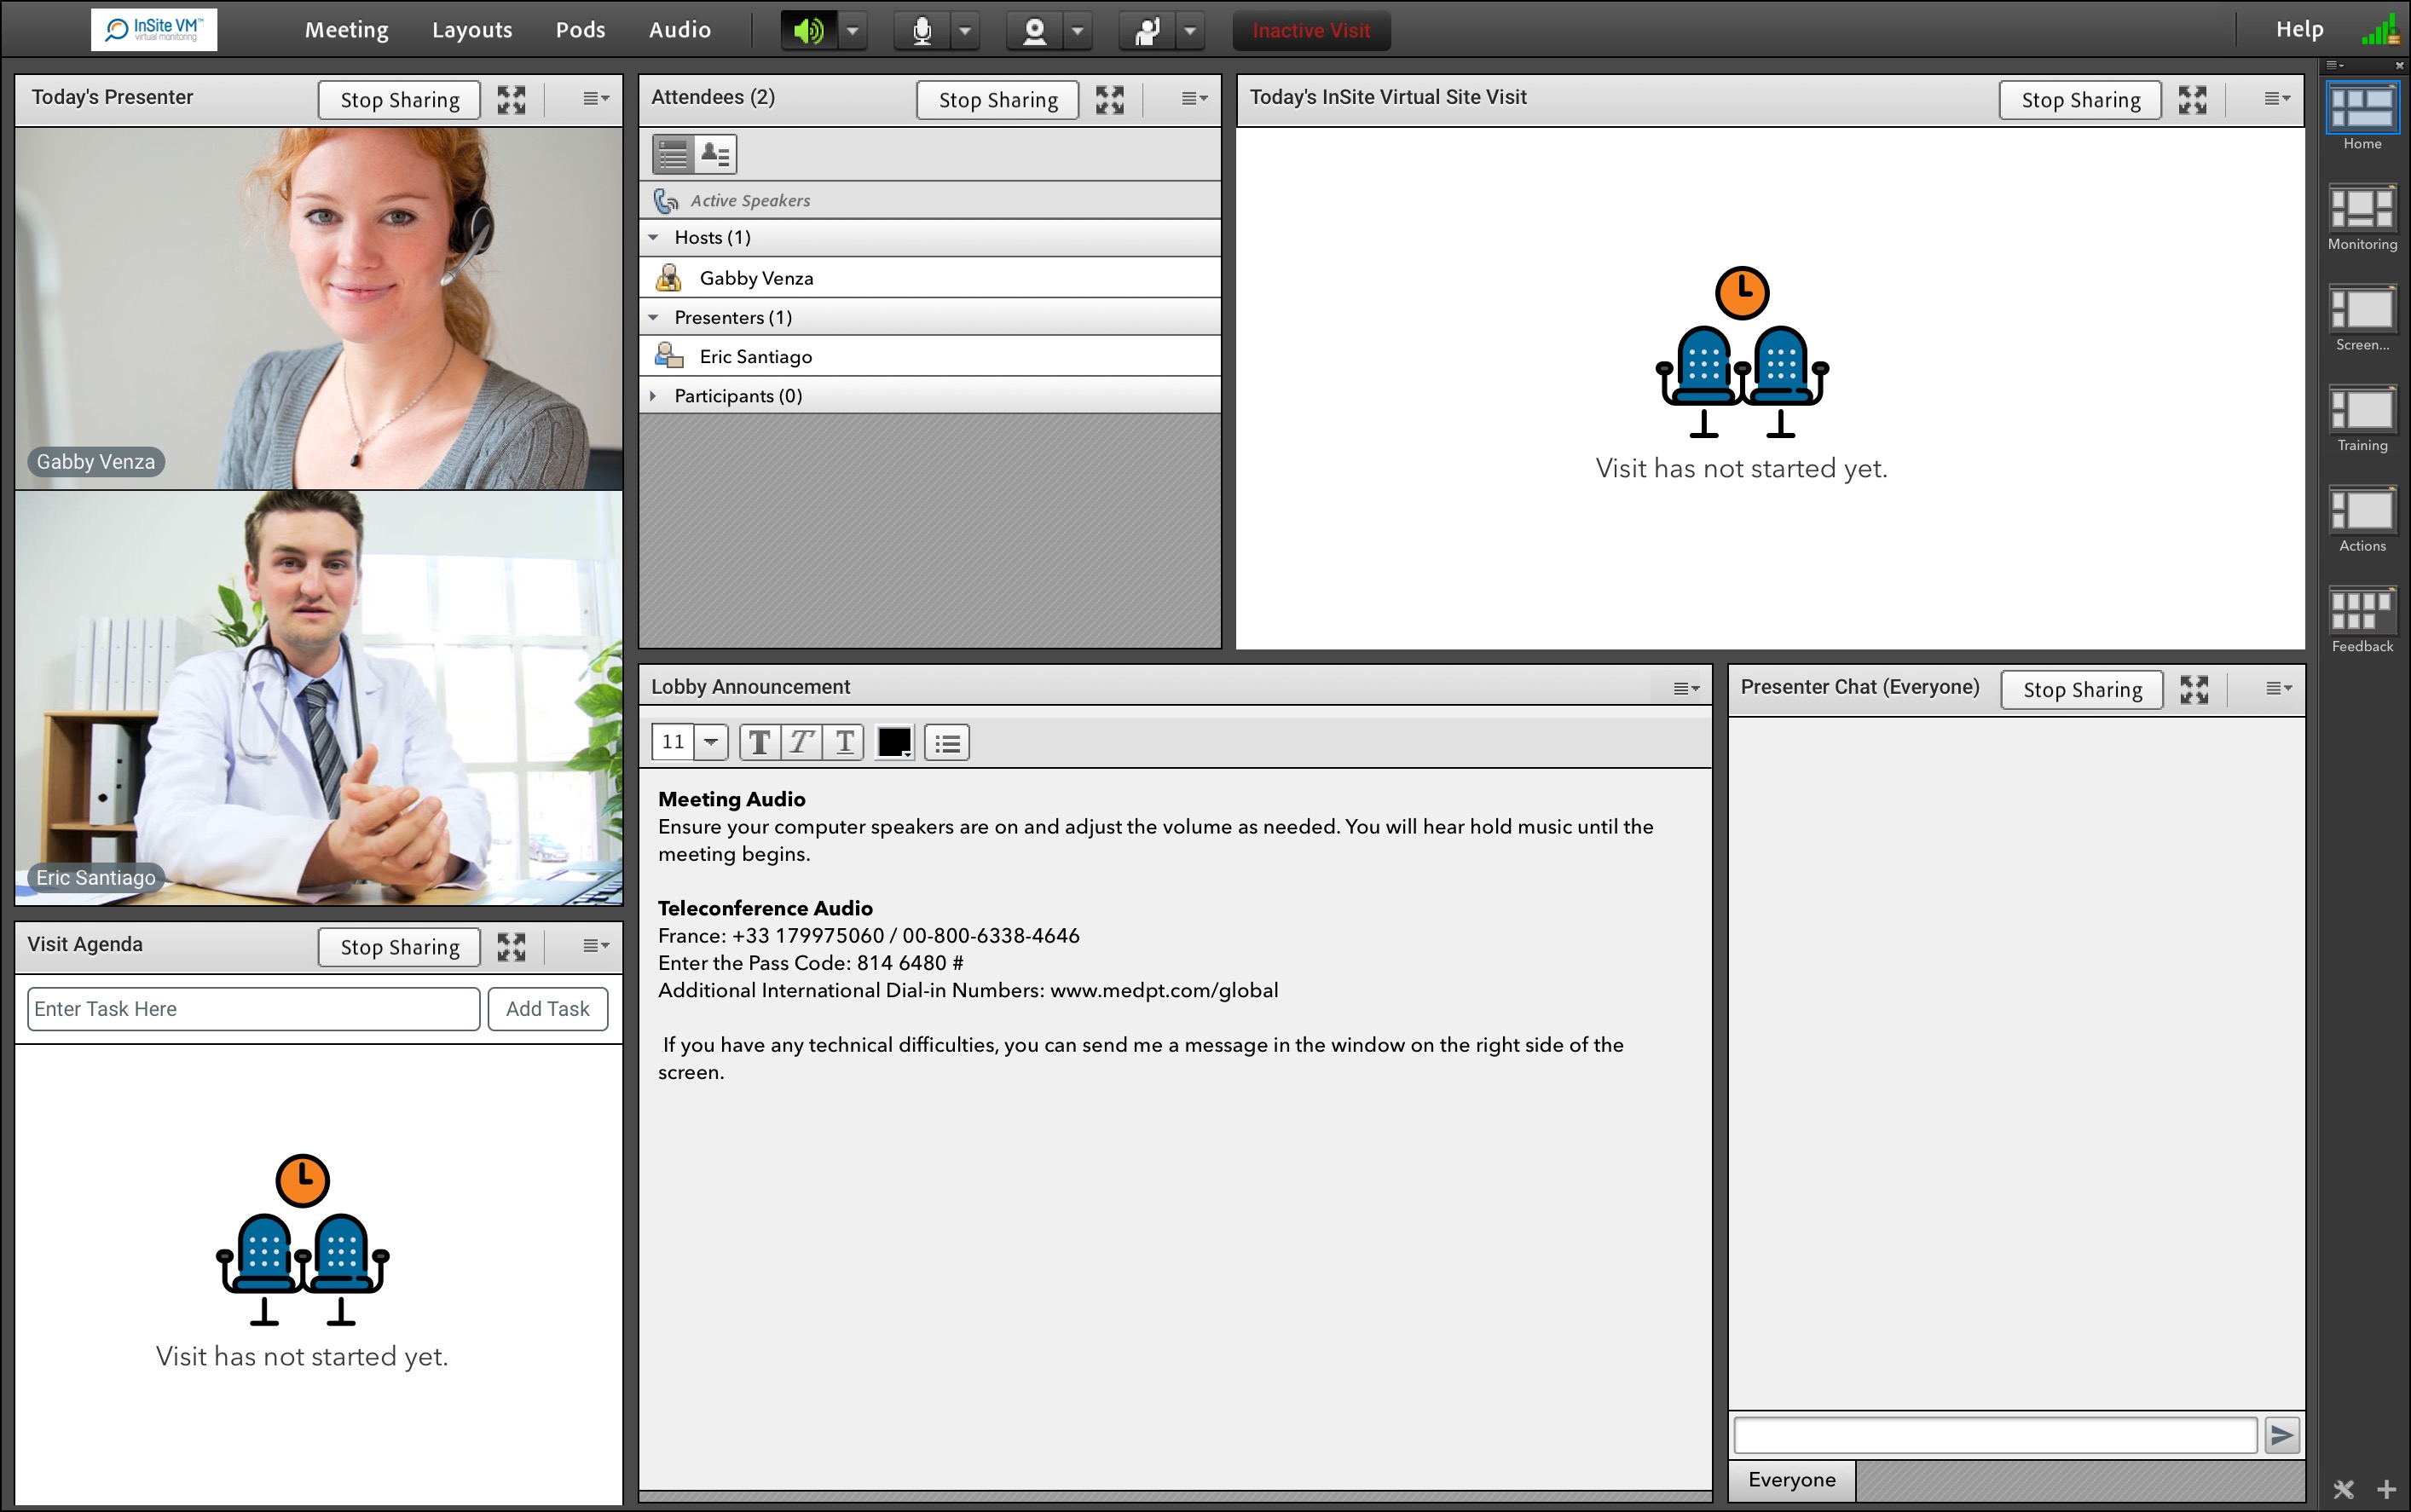Open the Help menu
Screen dimensions: 2411x1512
[2299, 30]
